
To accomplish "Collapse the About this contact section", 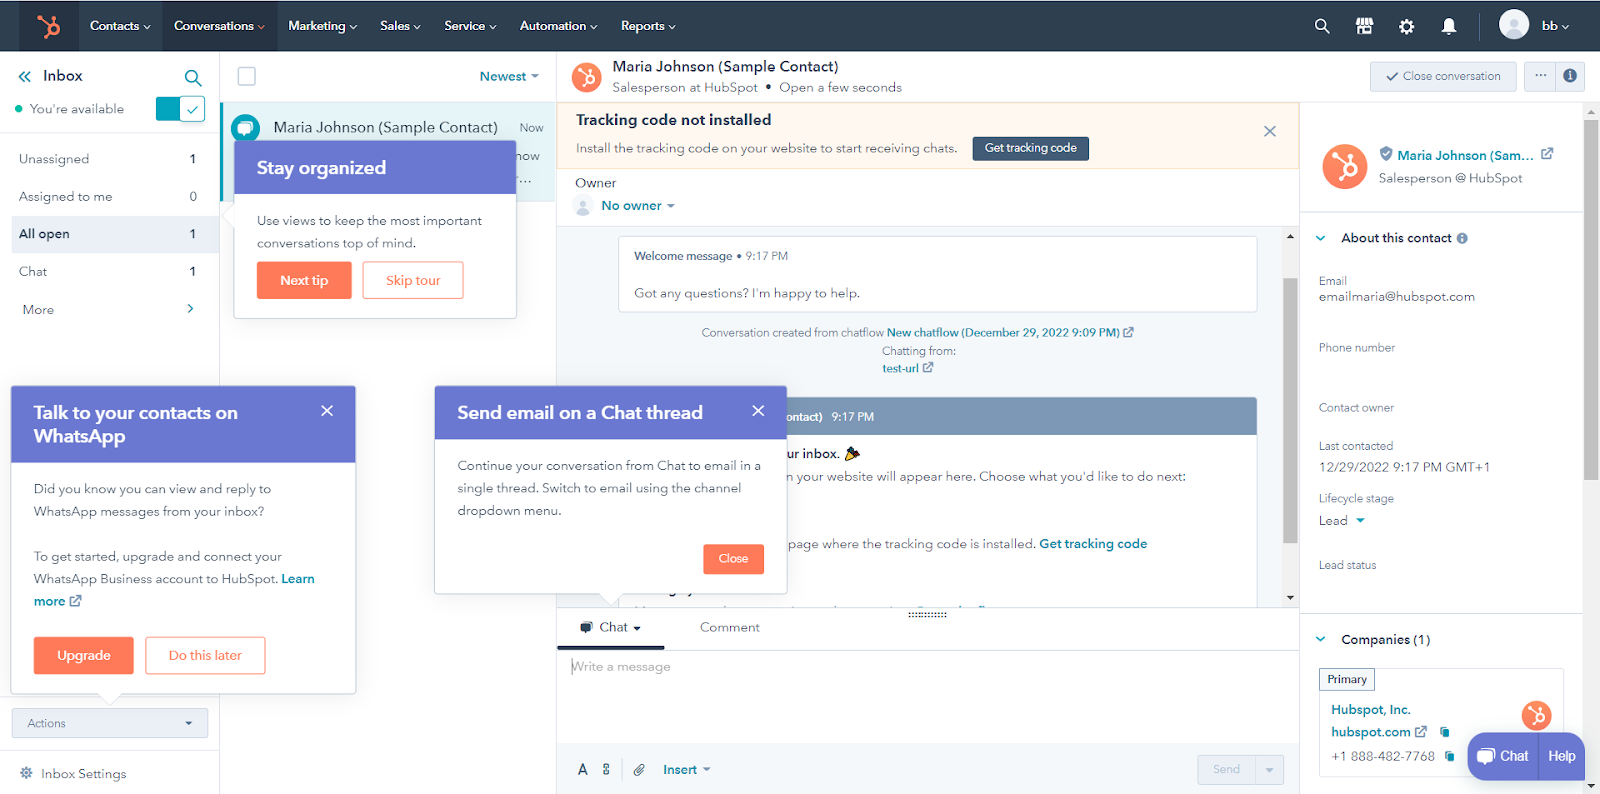I will click(1321, 238).
